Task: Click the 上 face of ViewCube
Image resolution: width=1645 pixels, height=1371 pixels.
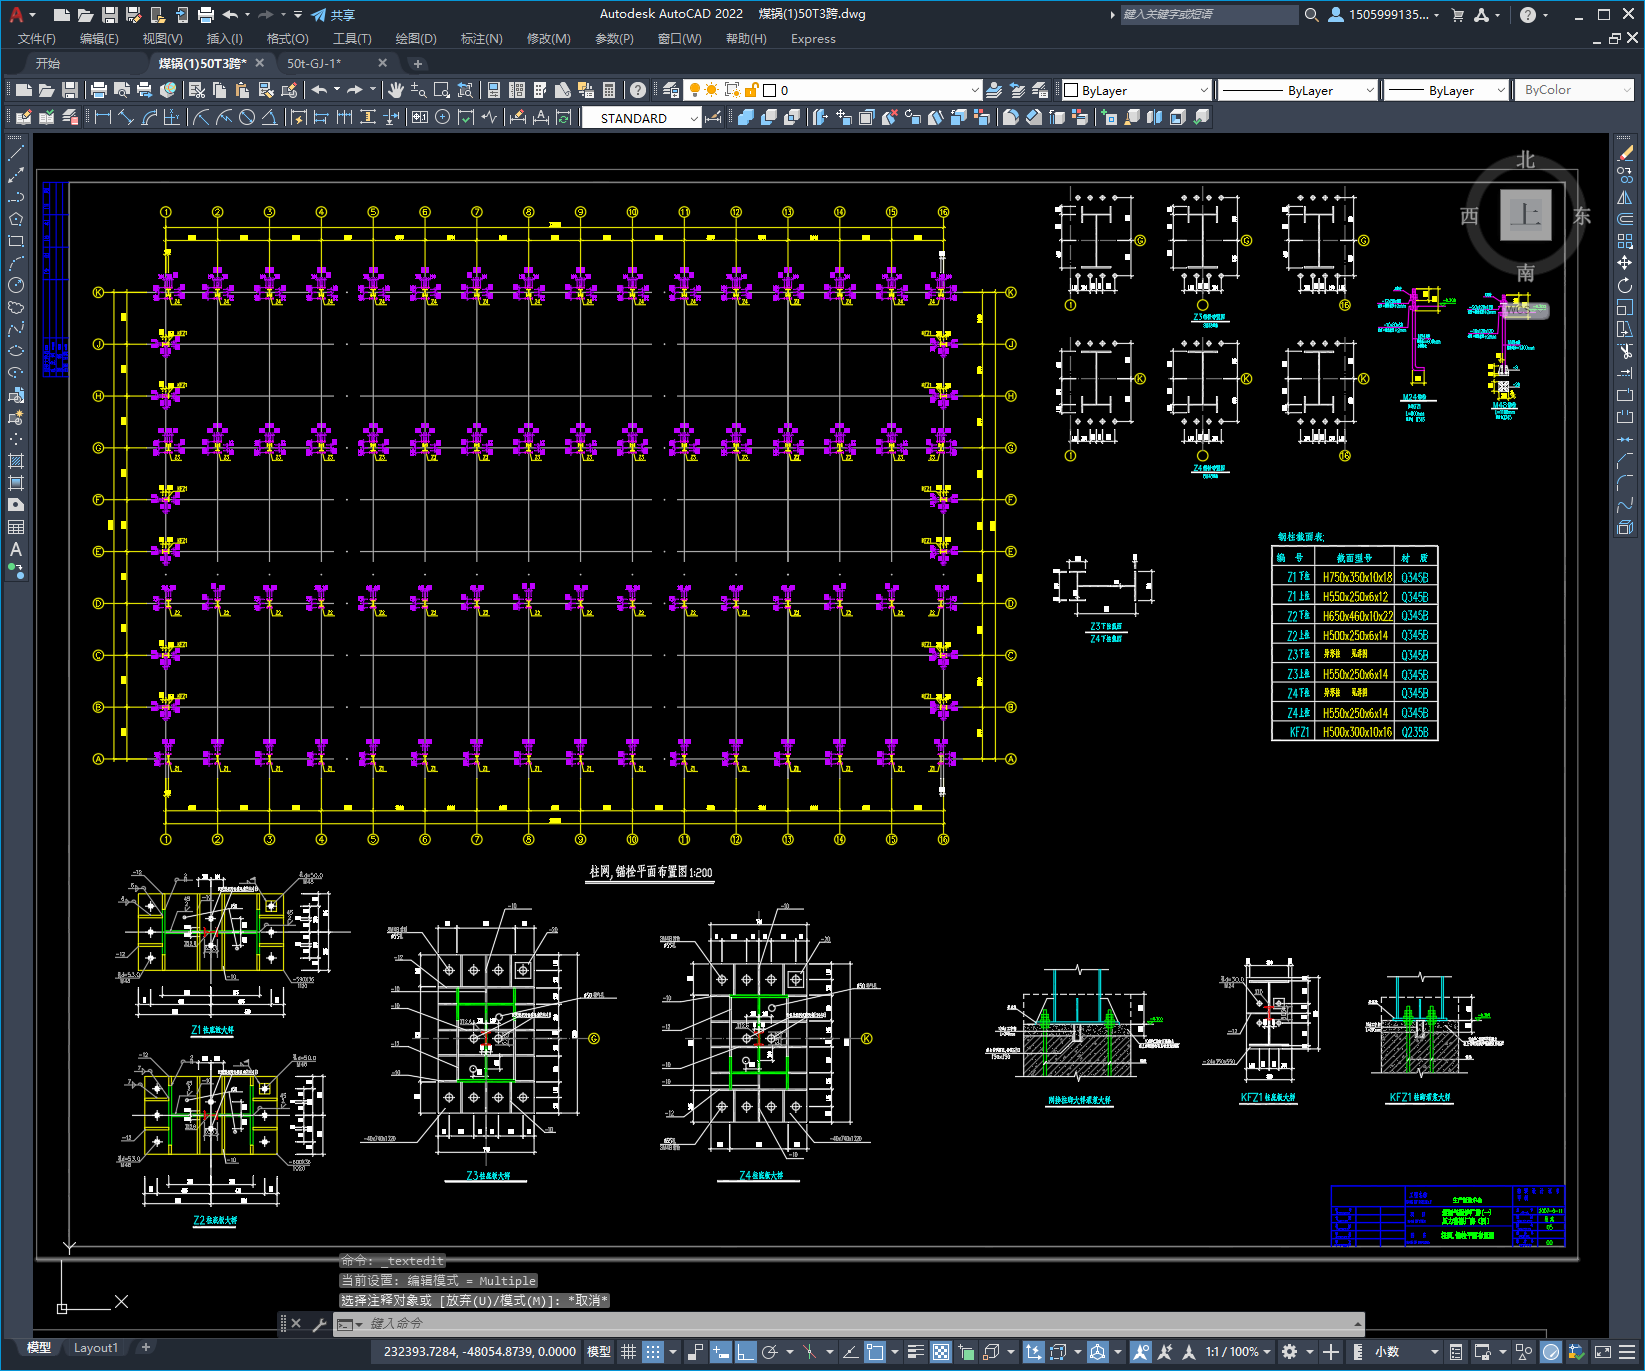Action: click(1525, 215)
